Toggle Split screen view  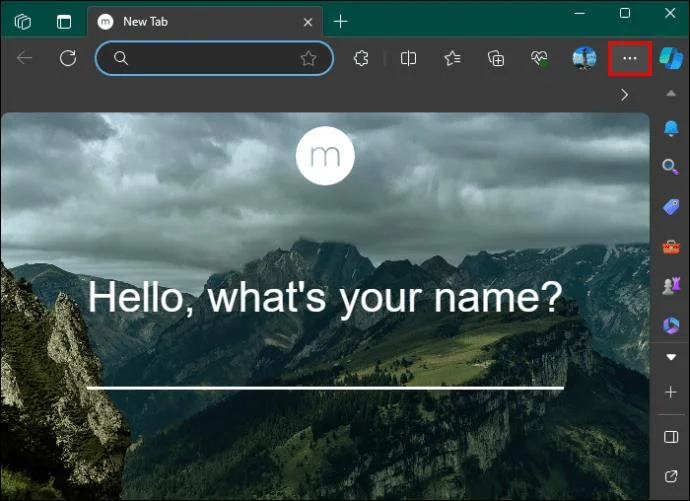[408, 58]
